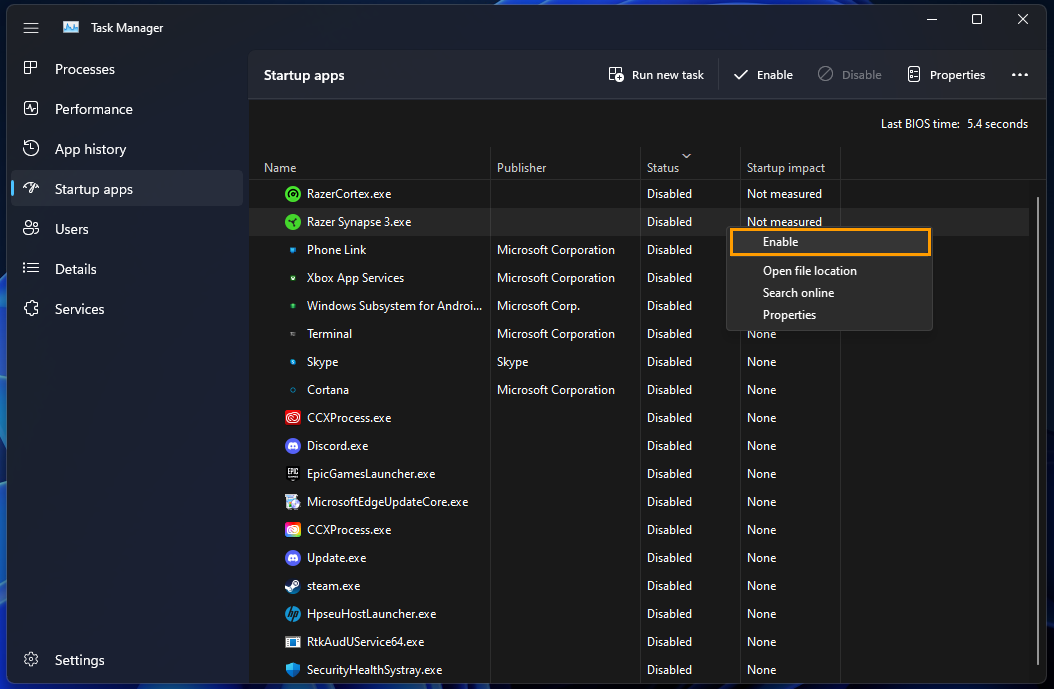The height and width of the screenshot is (689, 1054).
Task: Sort by Startup impact column header
Action: tap(790, 167)
